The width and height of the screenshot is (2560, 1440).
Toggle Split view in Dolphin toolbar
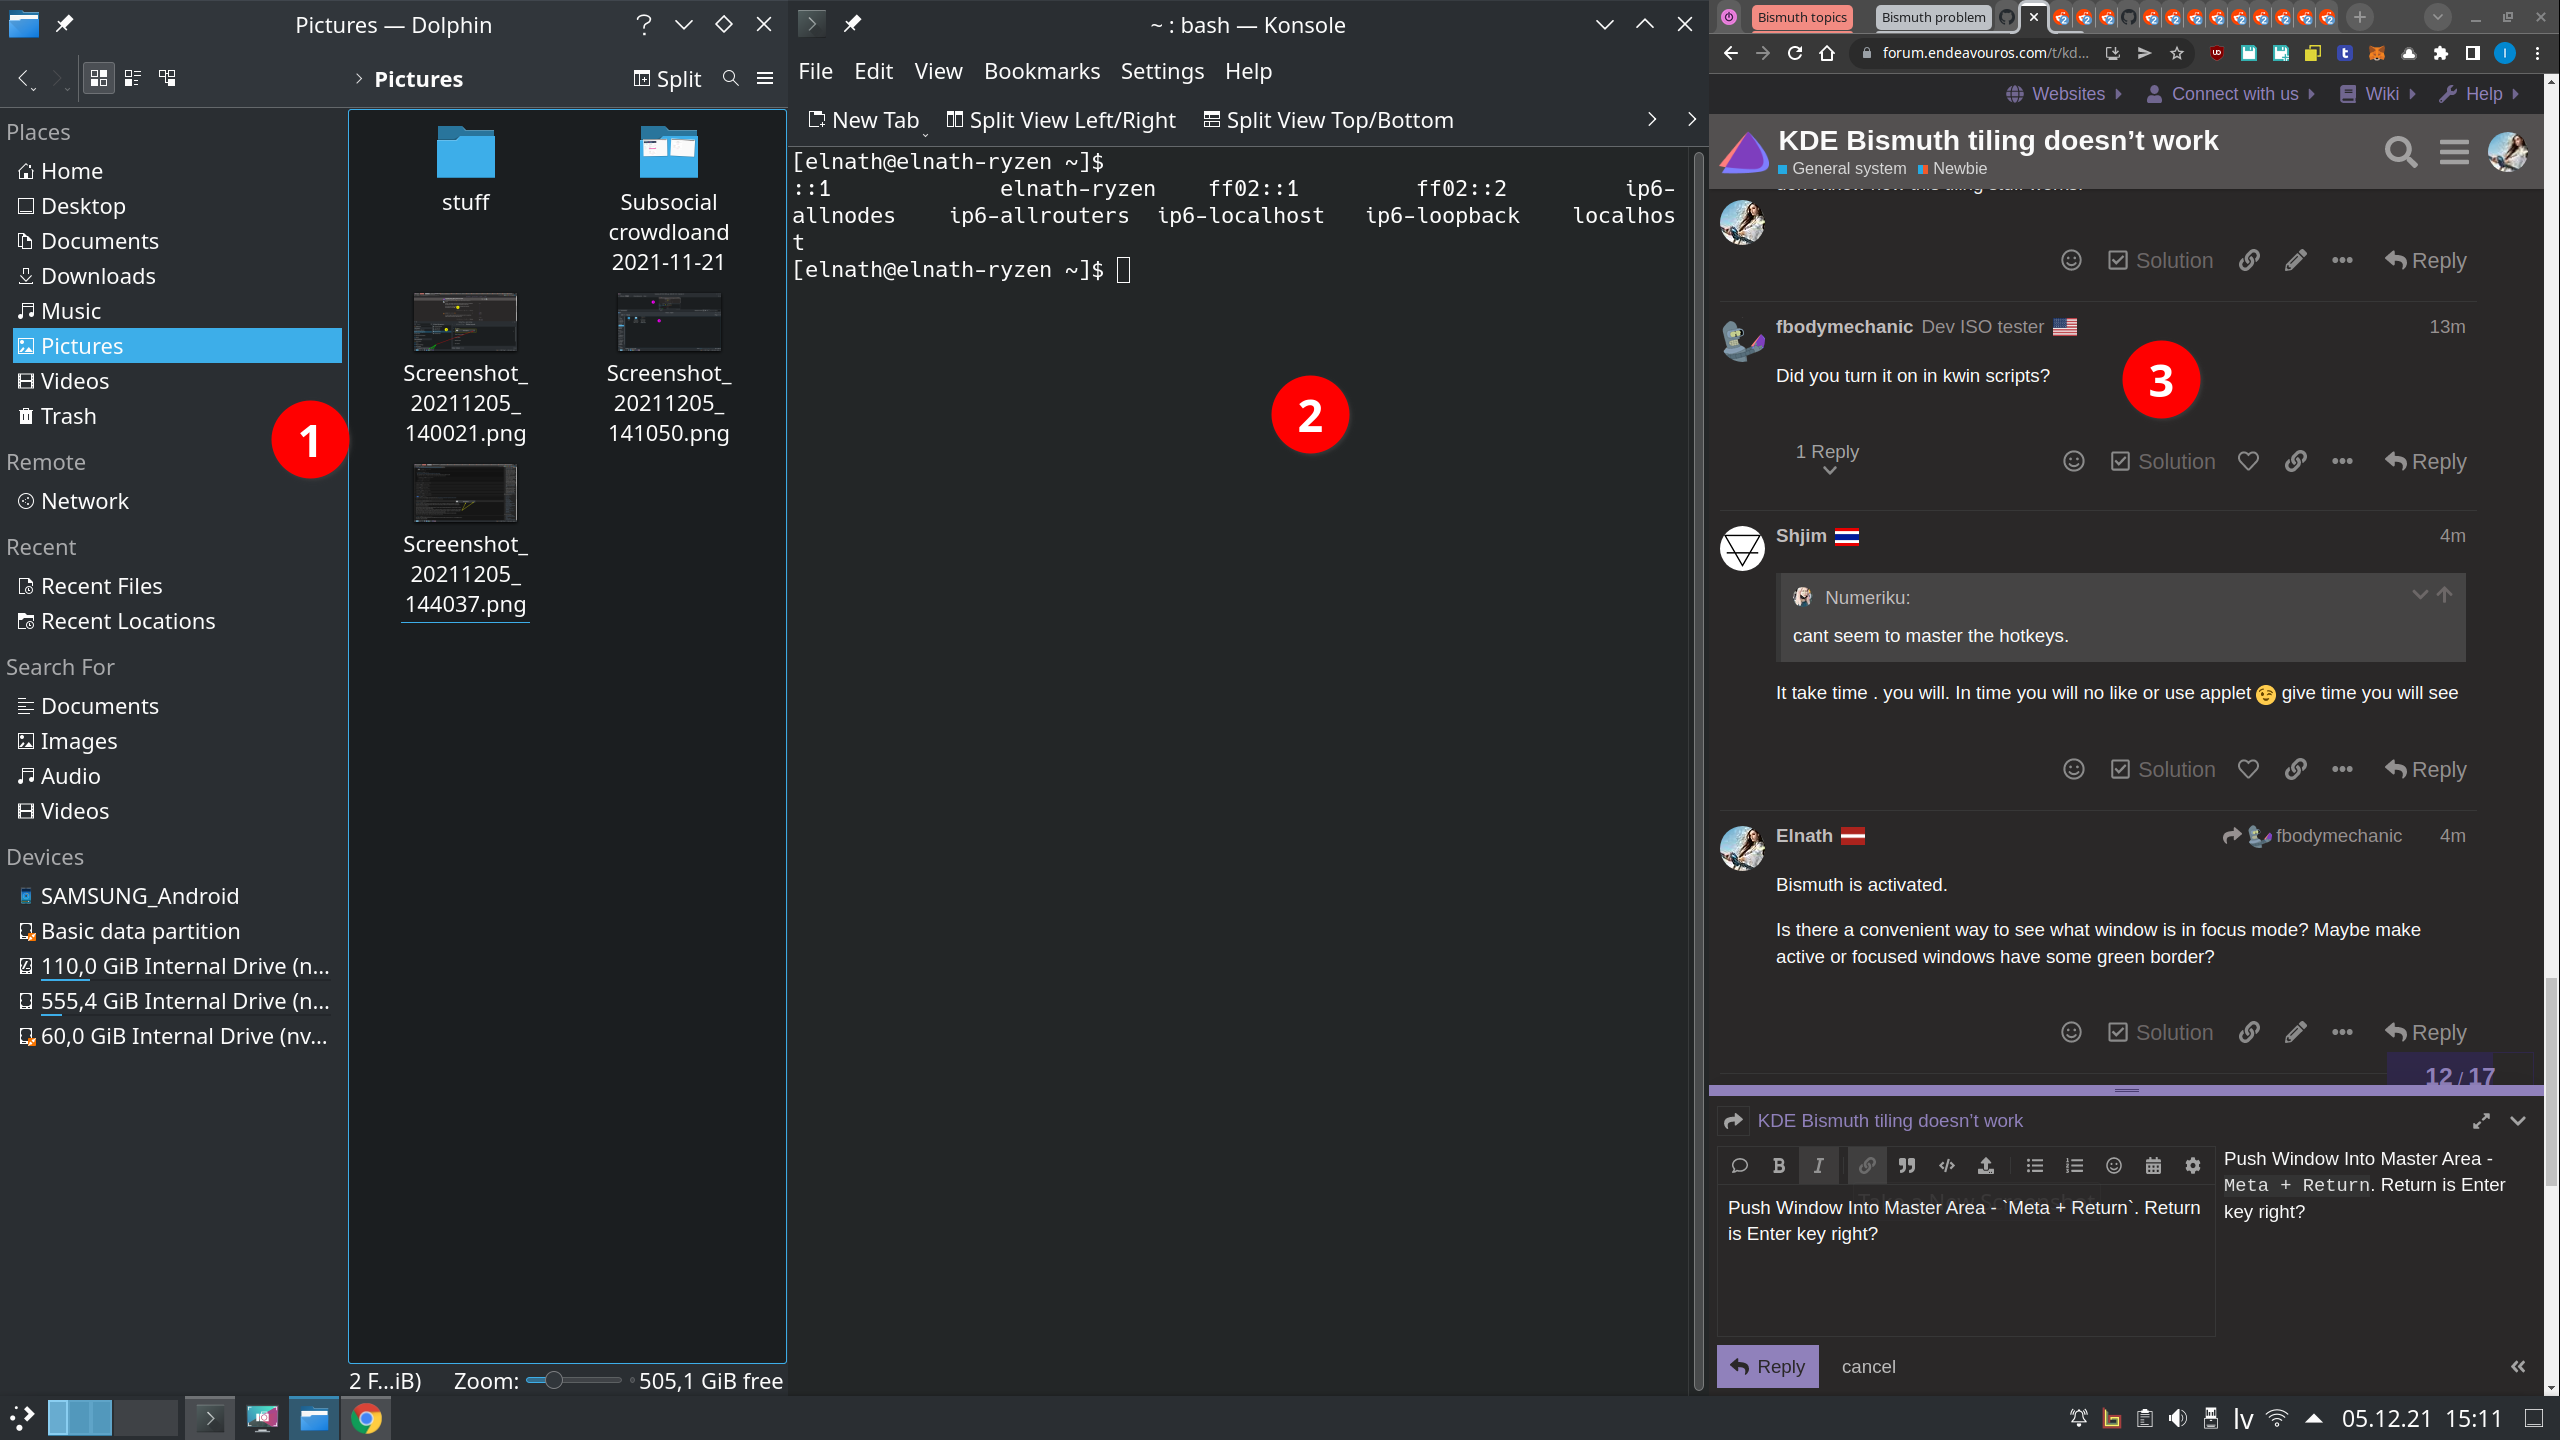(667, 78)
